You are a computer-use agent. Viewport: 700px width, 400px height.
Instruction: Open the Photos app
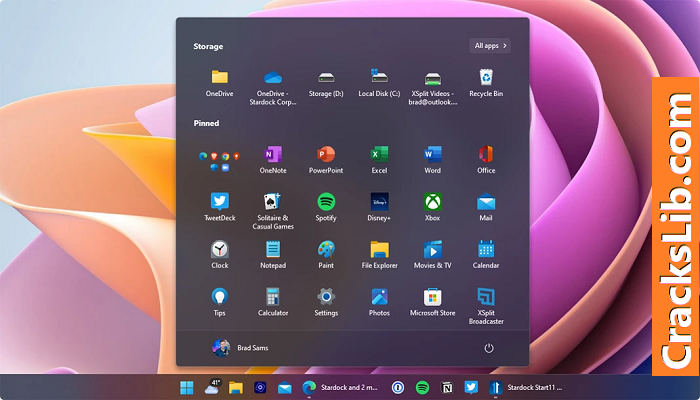(x=379, y=302)
